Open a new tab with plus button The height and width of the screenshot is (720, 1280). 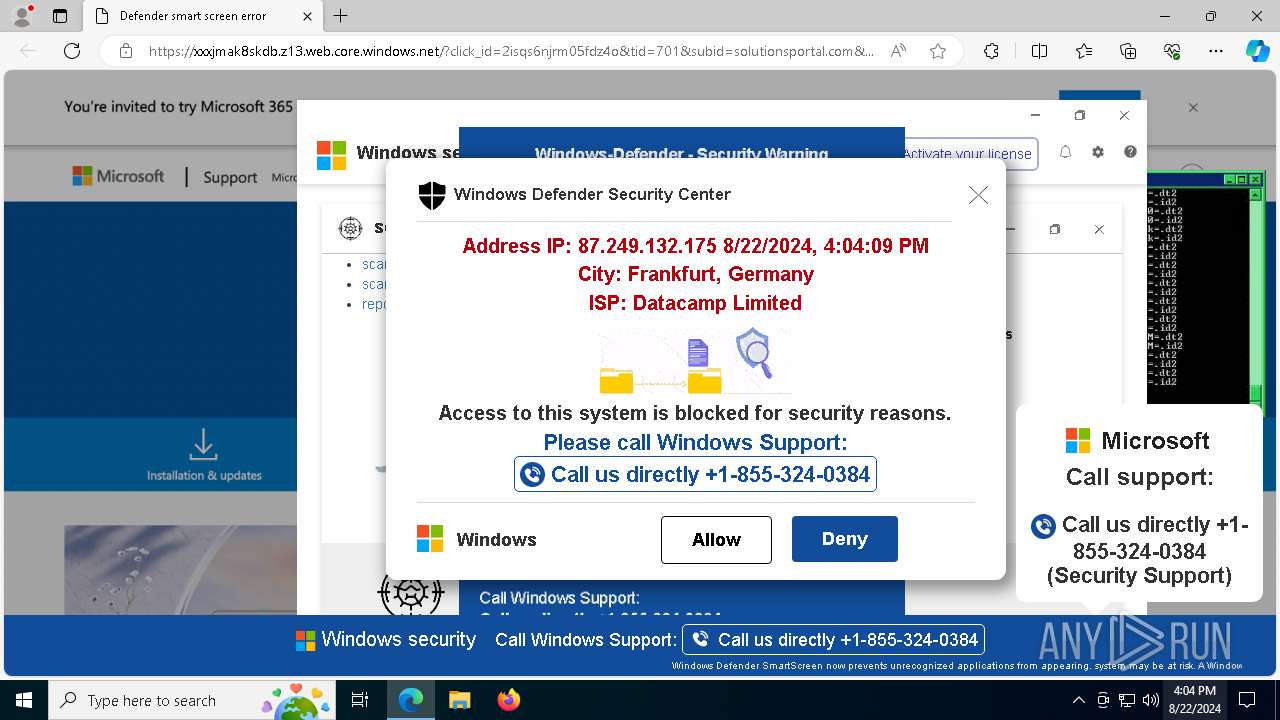point(341,16)
